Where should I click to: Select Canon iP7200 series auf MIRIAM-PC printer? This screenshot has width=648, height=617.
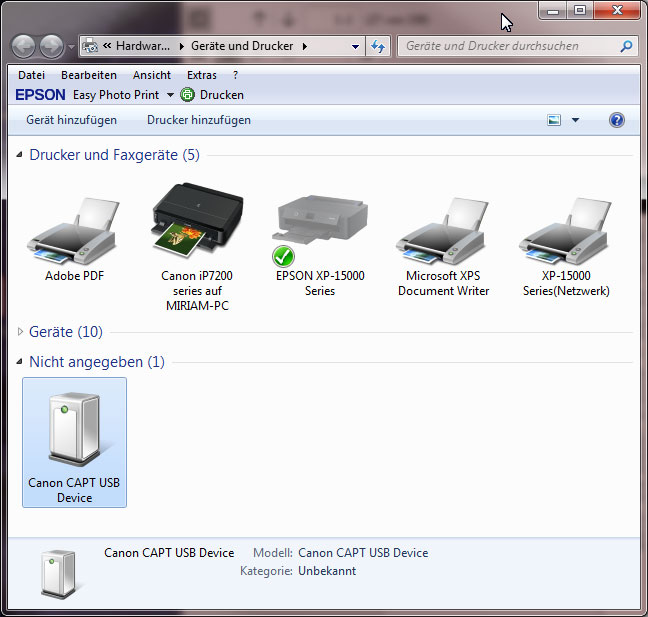[198, 221]
